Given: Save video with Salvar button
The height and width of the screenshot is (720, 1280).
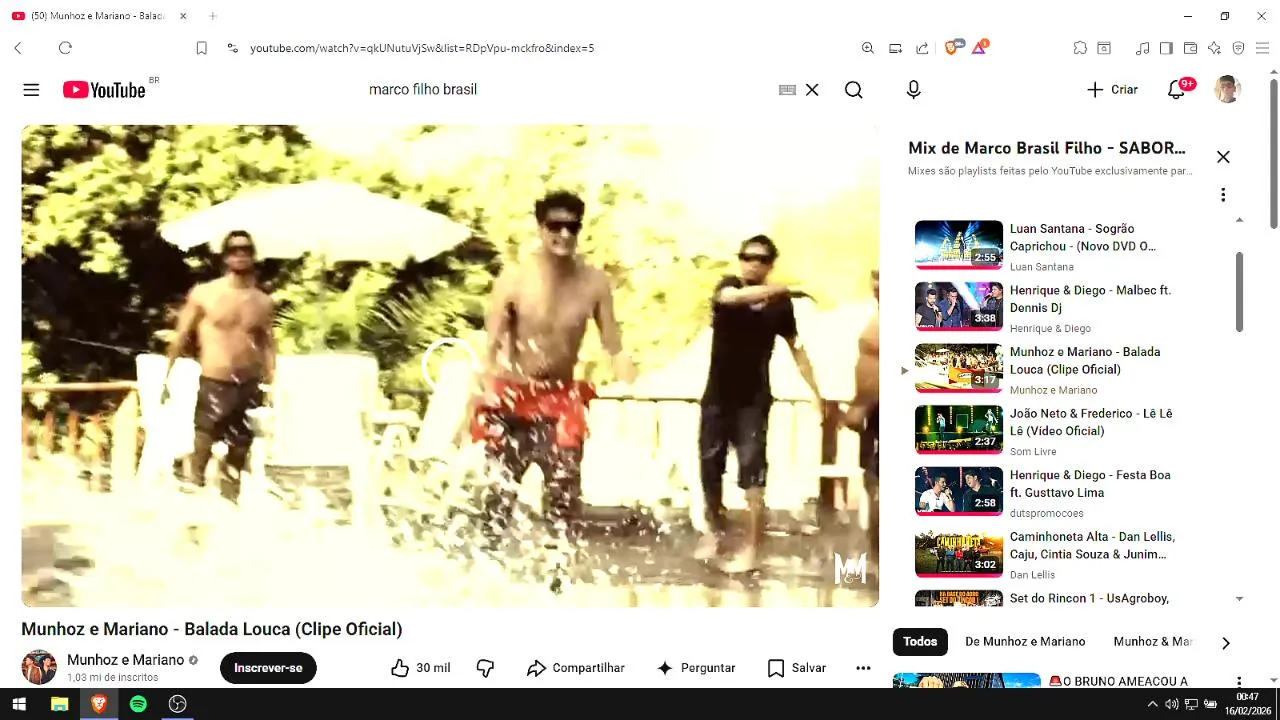Looking at the screenshot, I should coord(797,668).
